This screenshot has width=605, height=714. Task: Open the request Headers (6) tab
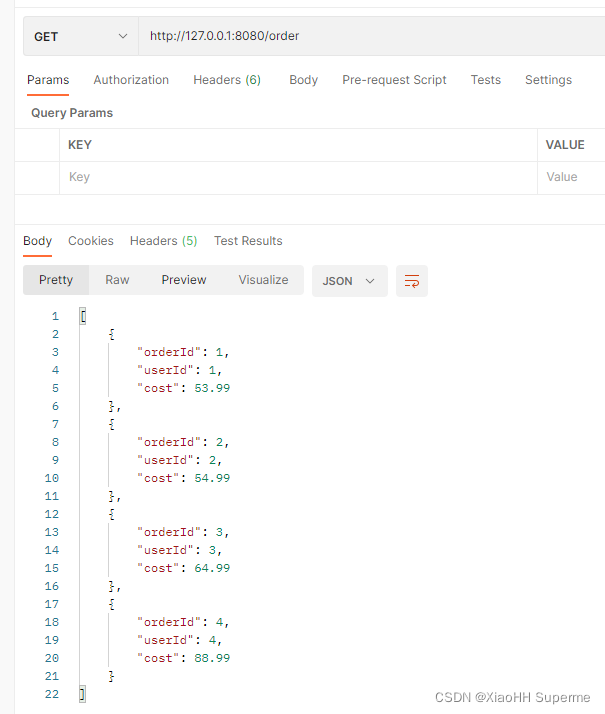pos(227,80)
